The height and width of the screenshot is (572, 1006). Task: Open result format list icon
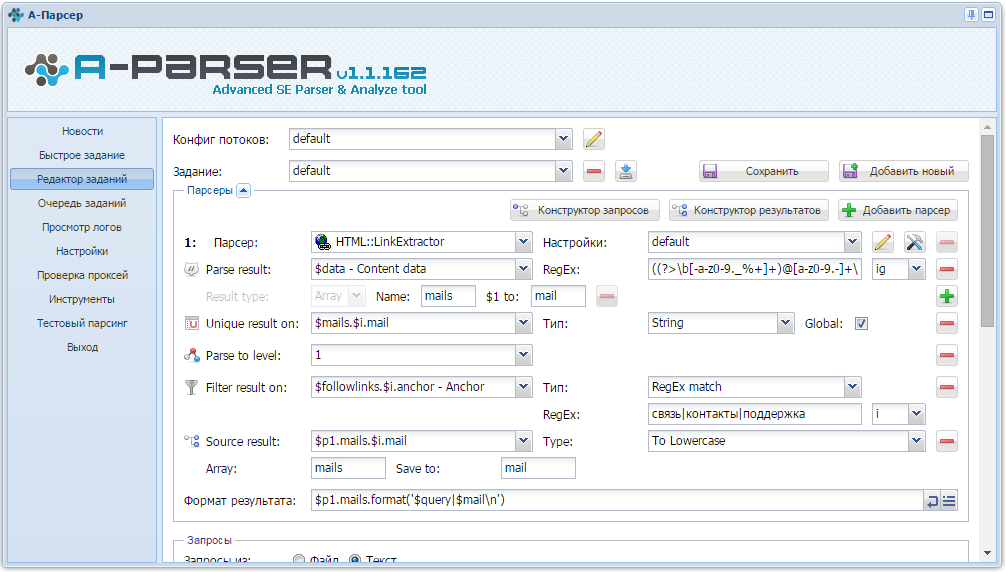(949, 501)
